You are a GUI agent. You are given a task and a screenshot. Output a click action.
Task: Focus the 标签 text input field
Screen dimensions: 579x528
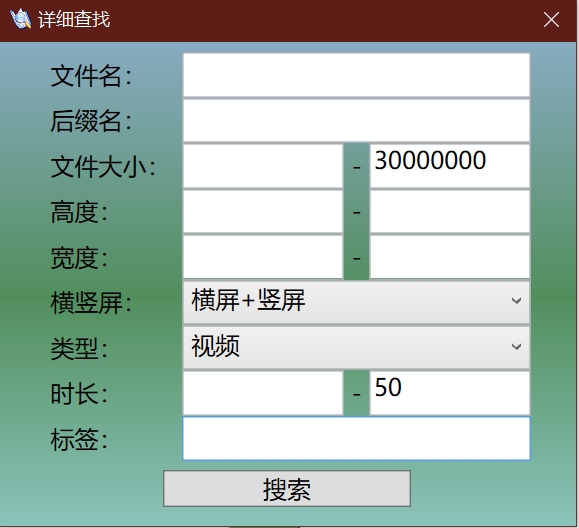356,438
